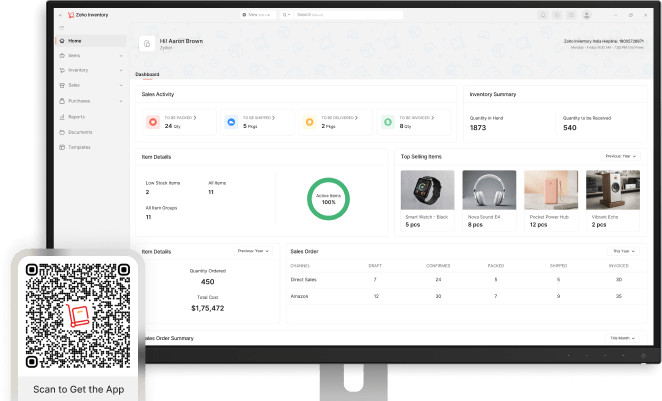The image size is (662, 401).
Task: Open Item Details Previous Year dropdown
Action: click(x=253, y=251)
